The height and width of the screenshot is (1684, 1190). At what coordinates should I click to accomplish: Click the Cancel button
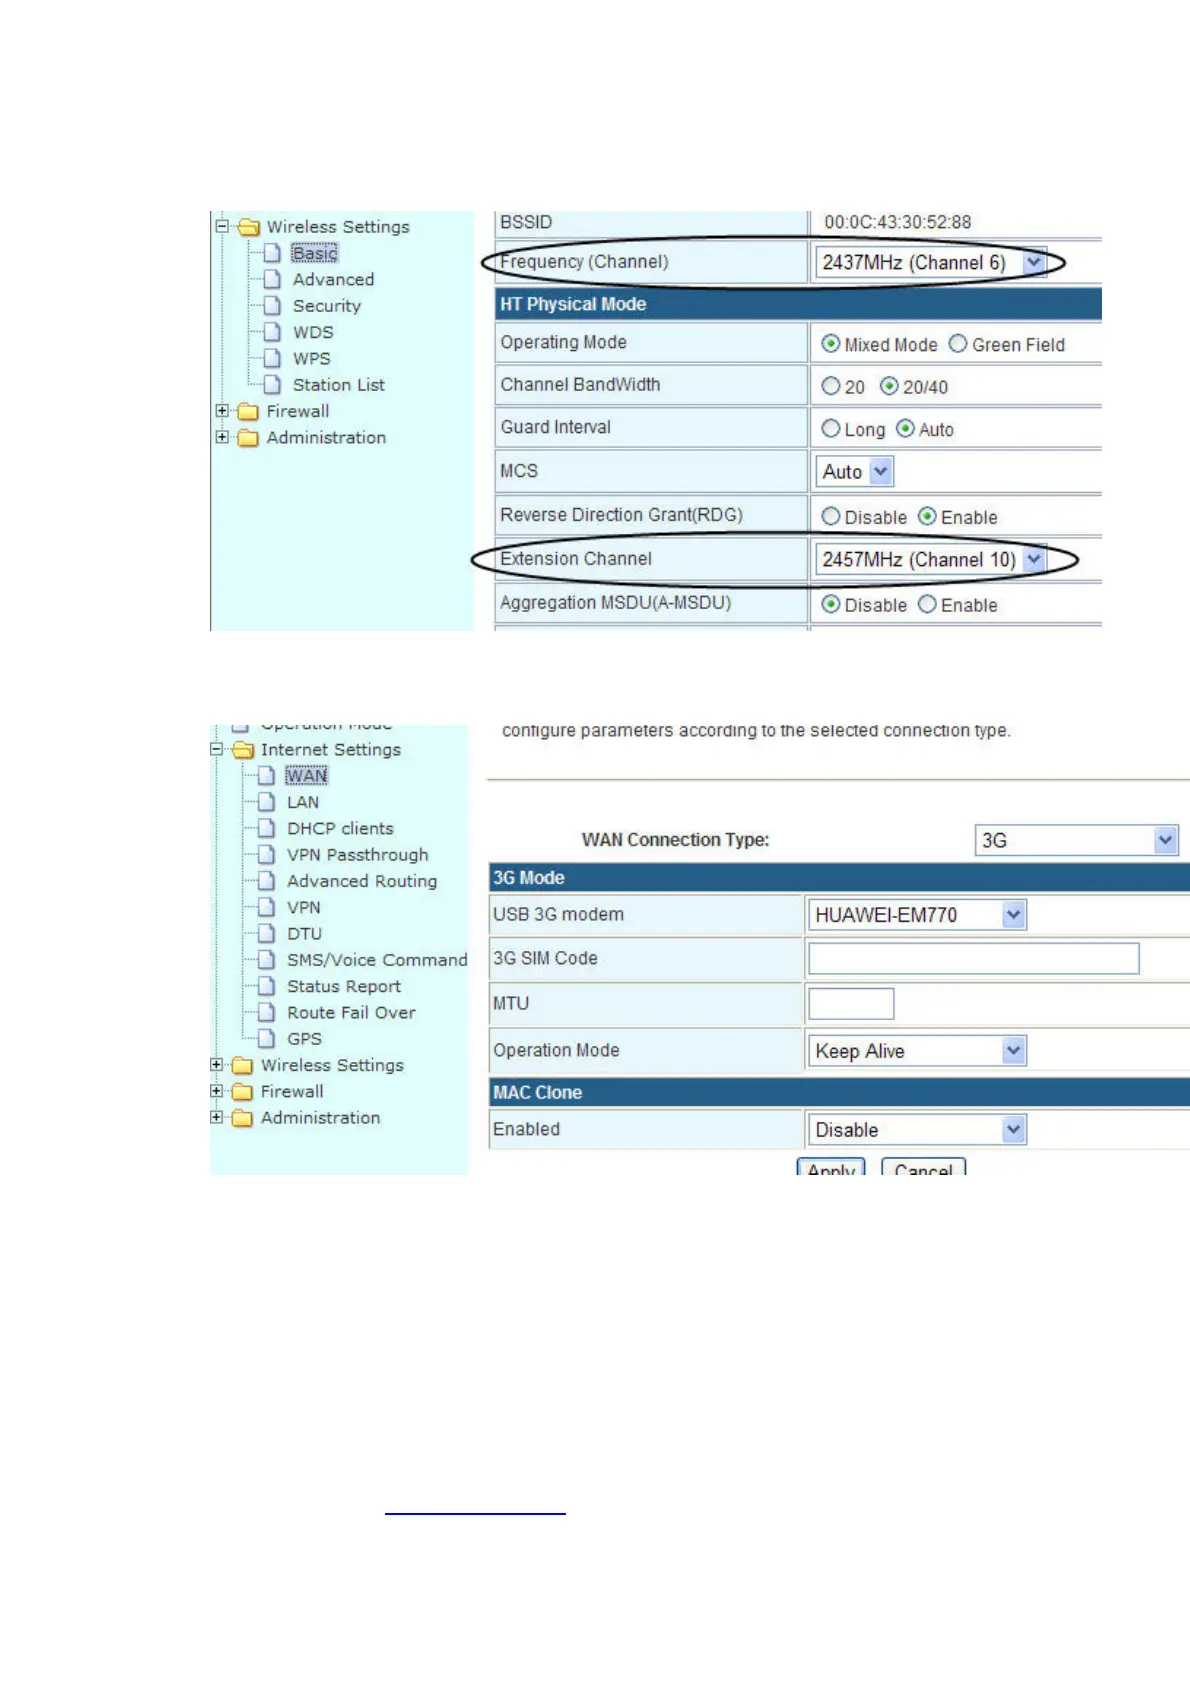(x=923, y=1168)
